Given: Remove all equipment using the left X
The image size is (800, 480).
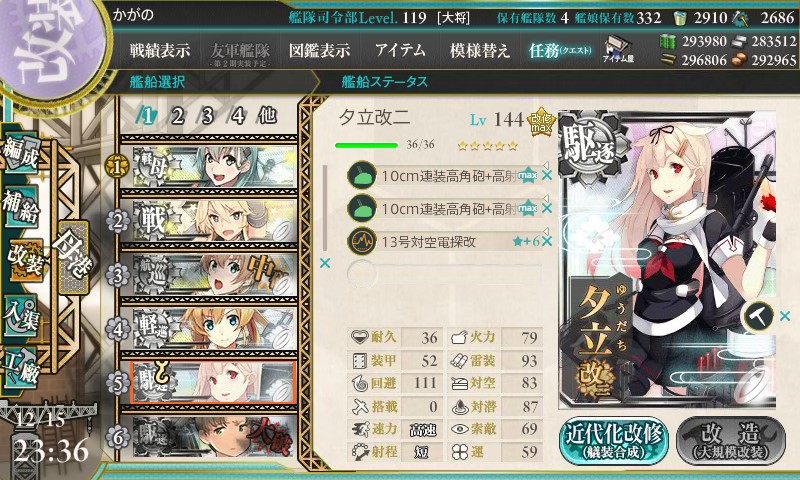Looking at the screenshot, I should click(x=324, y=263).
